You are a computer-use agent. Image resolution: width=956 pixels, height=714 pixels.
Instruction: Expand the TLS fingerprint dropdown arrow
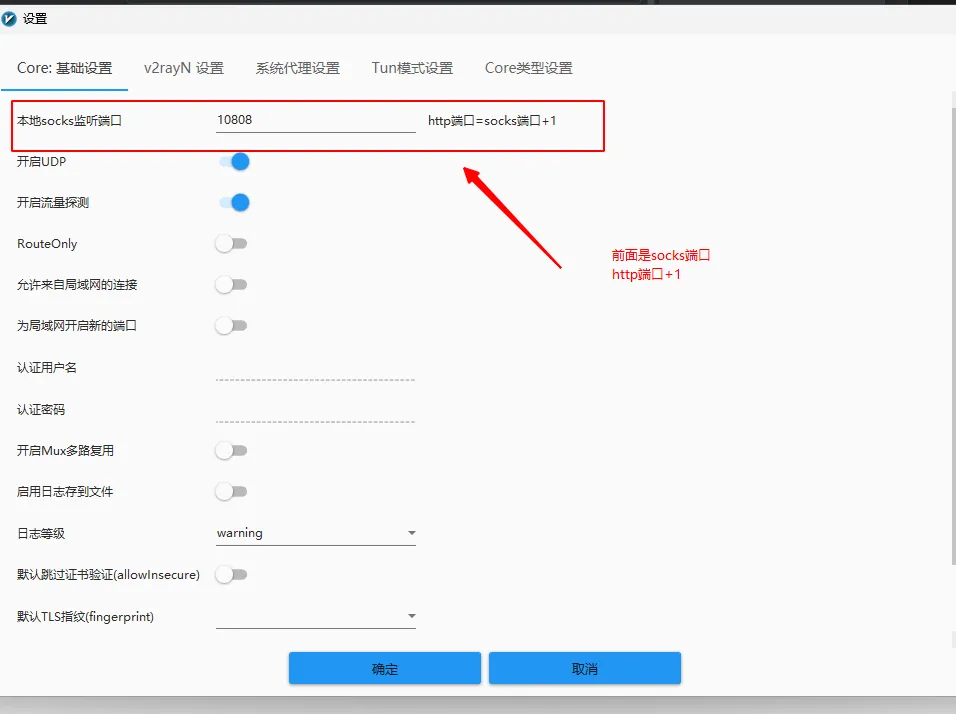pos(411,617)
